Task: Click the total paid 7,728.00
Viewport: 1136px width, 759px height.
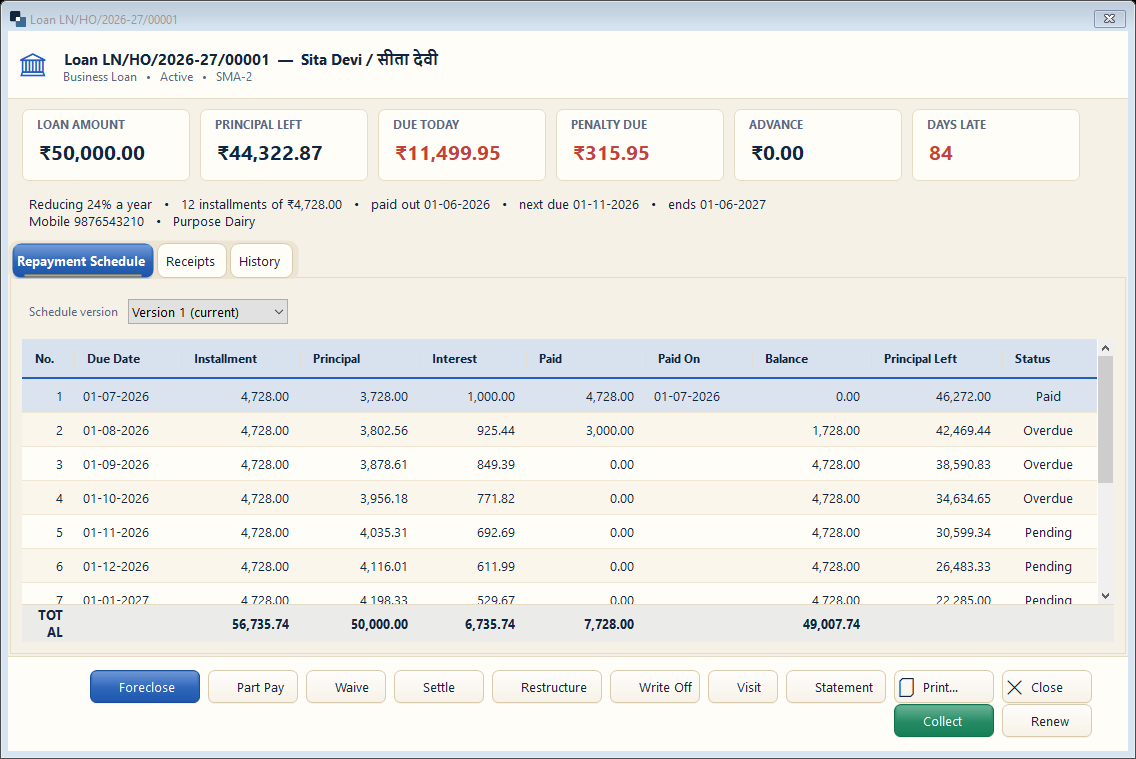Action: pos(609,624)
